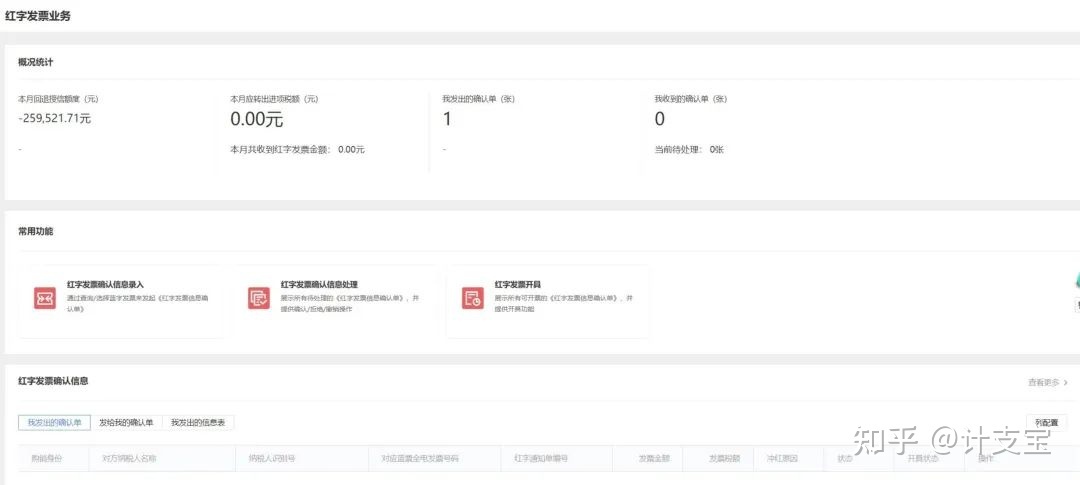Click the 红字发票开具 clock icon

click(x=472, y=298)
